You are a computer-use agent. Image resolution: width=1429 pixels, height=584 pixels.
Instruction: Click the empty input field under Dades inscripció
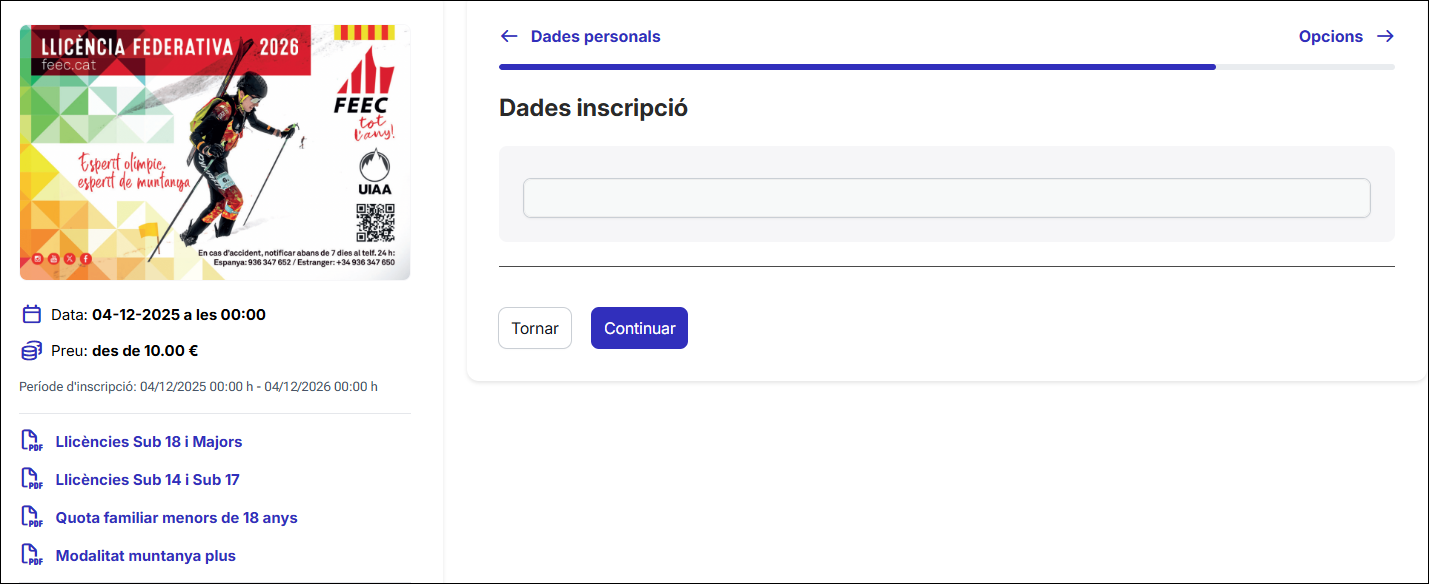[947, 198]
